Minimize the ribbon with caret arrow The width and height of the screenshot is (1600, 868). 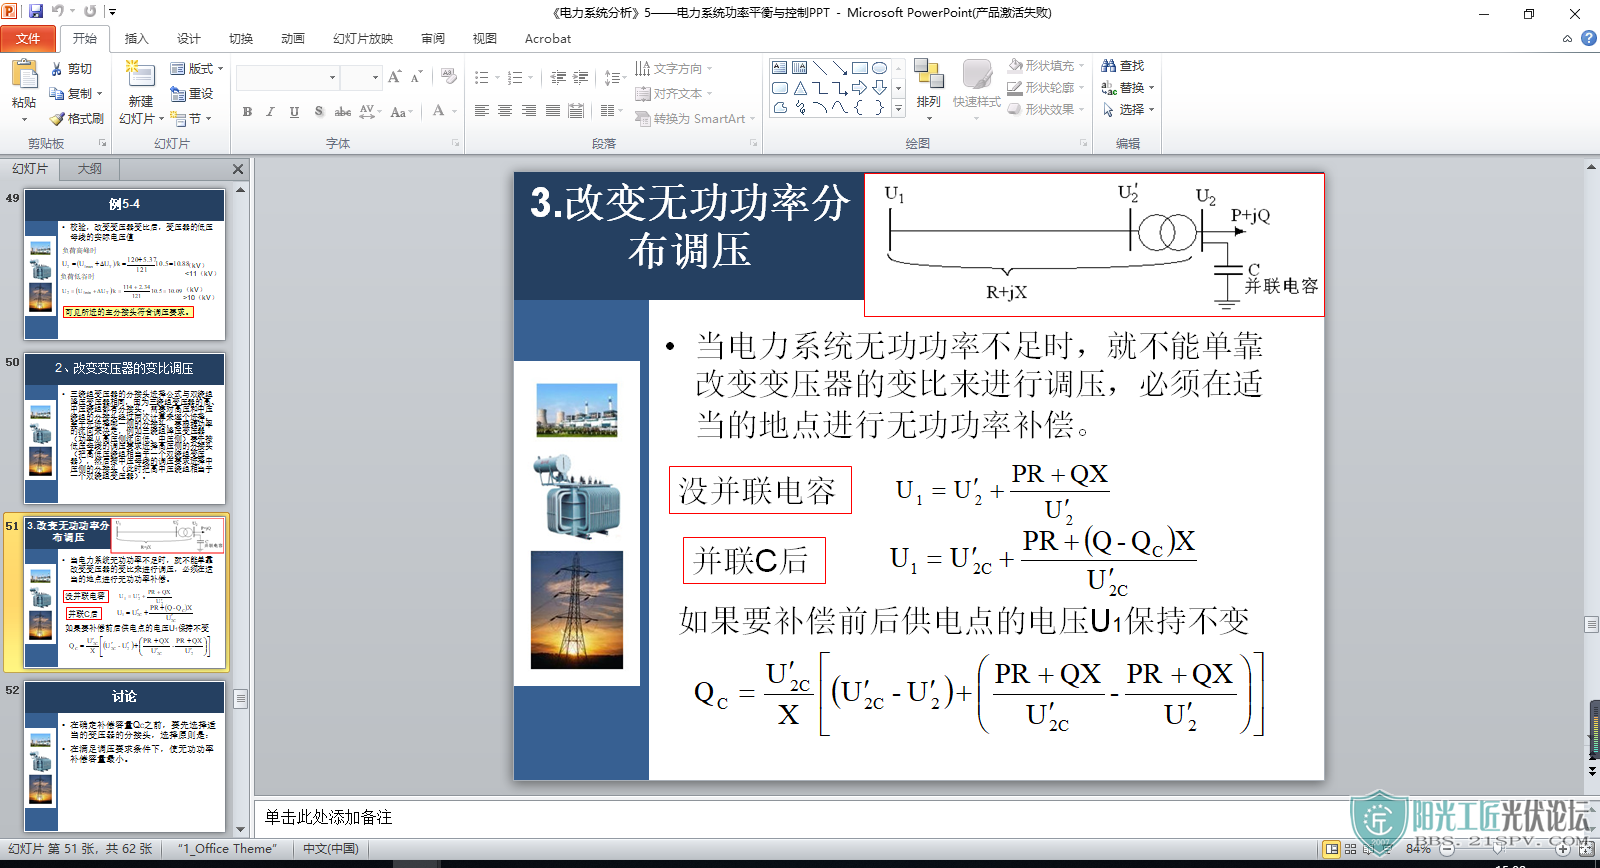click(1567, 39)
